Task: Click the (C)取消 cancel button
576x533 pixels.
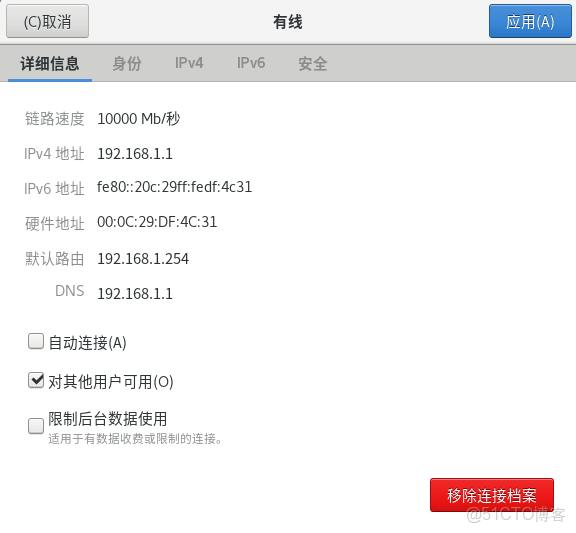Action: click(x=47, y=21)
